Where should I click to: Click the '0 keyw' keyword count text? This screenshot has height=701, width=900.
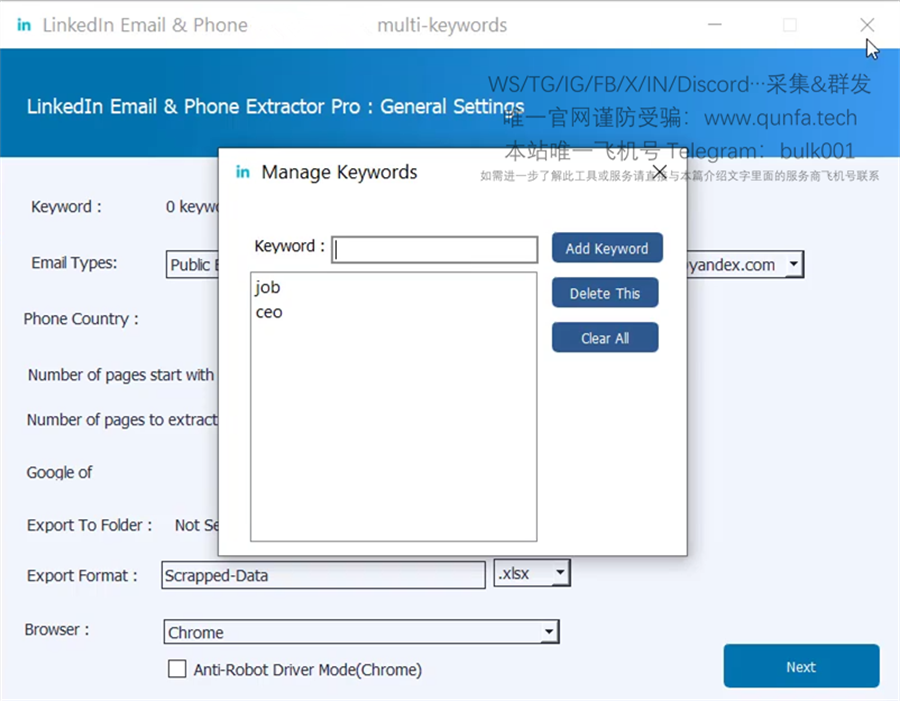click(192, 207)
